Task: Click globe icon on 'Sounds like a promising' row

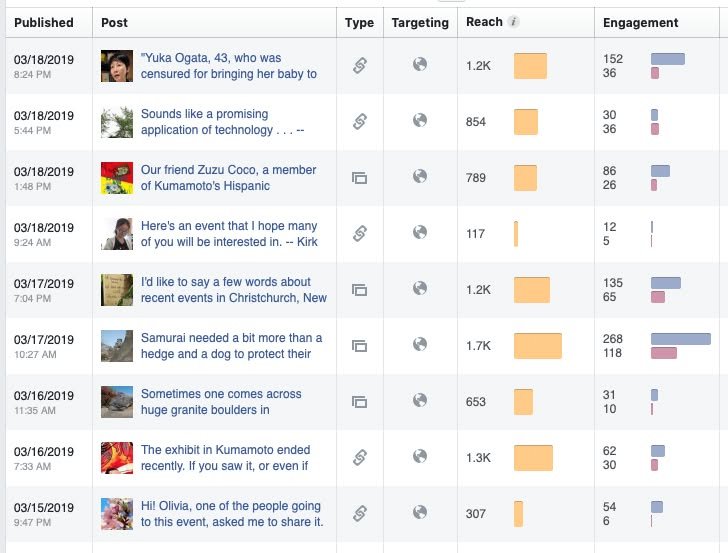Action: pos(420,121)
